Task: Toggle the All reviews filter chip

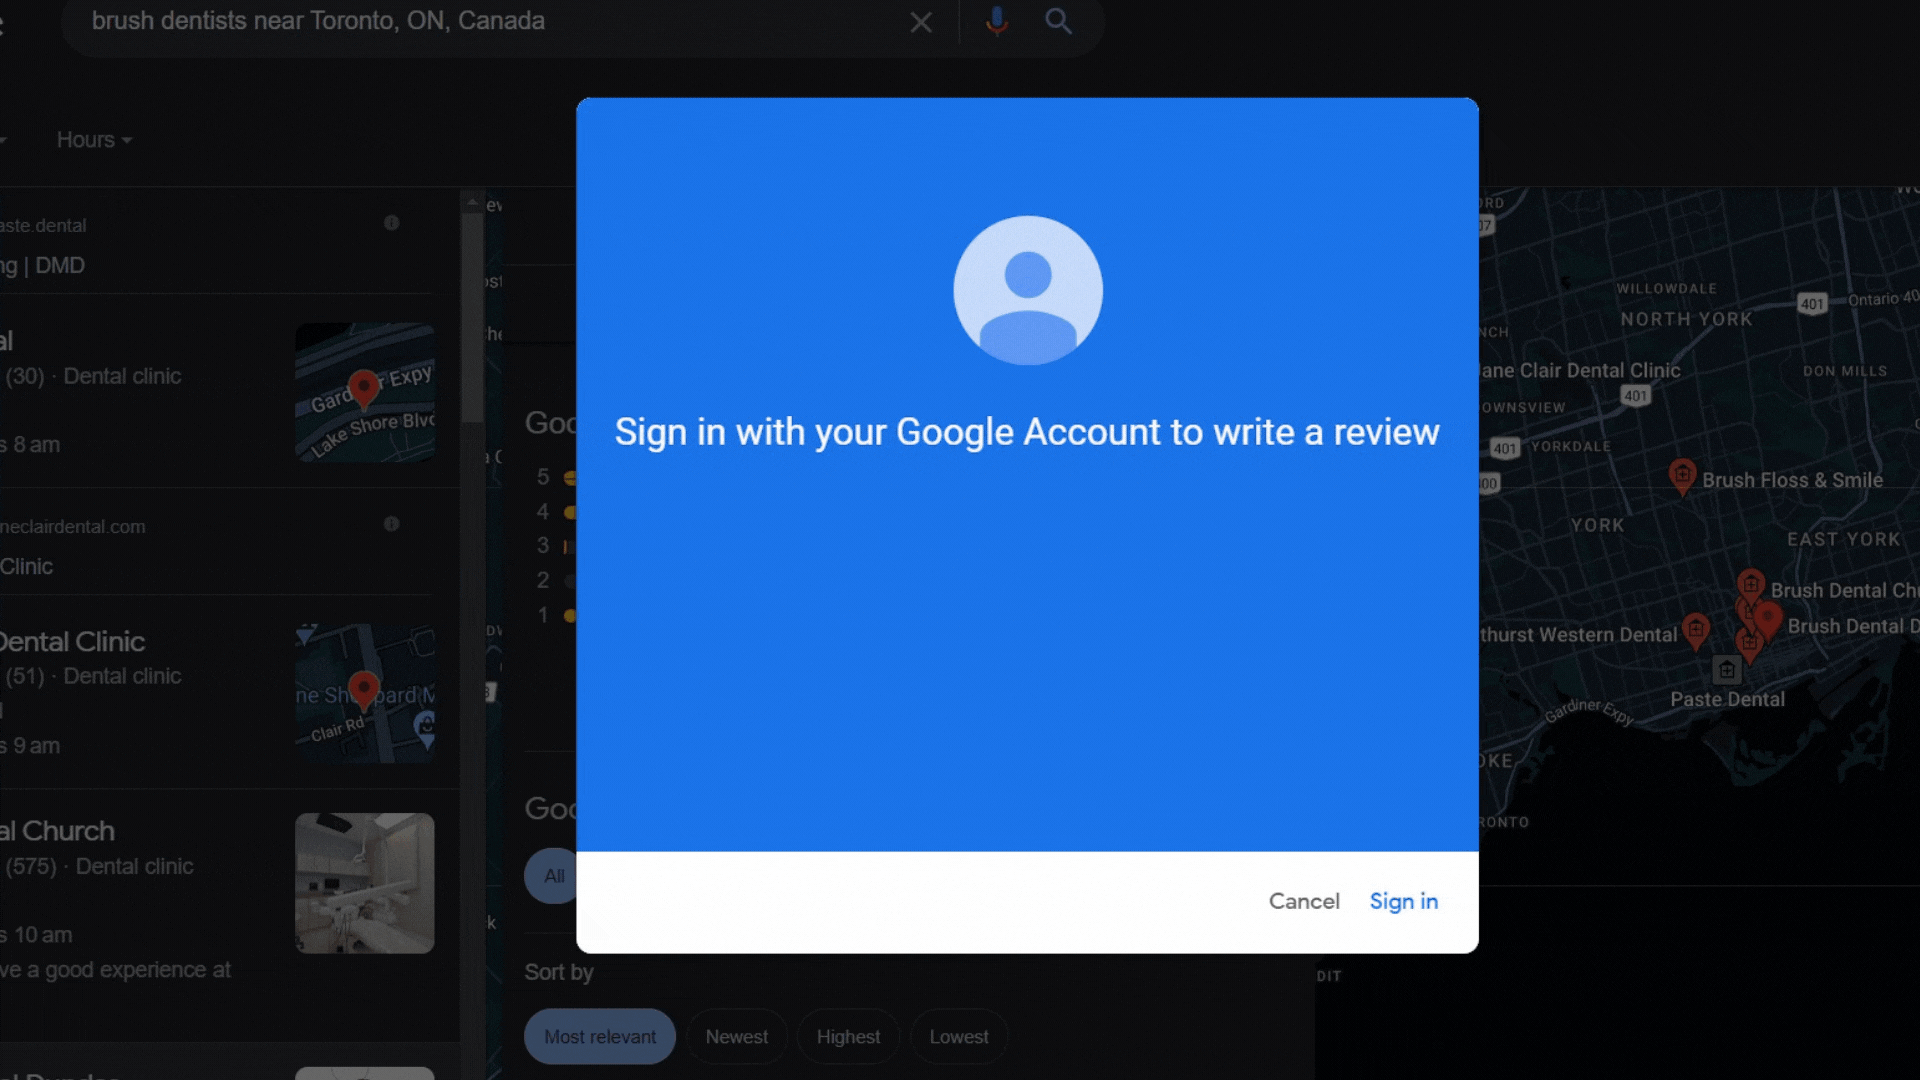Action: [x=554, y=876]
